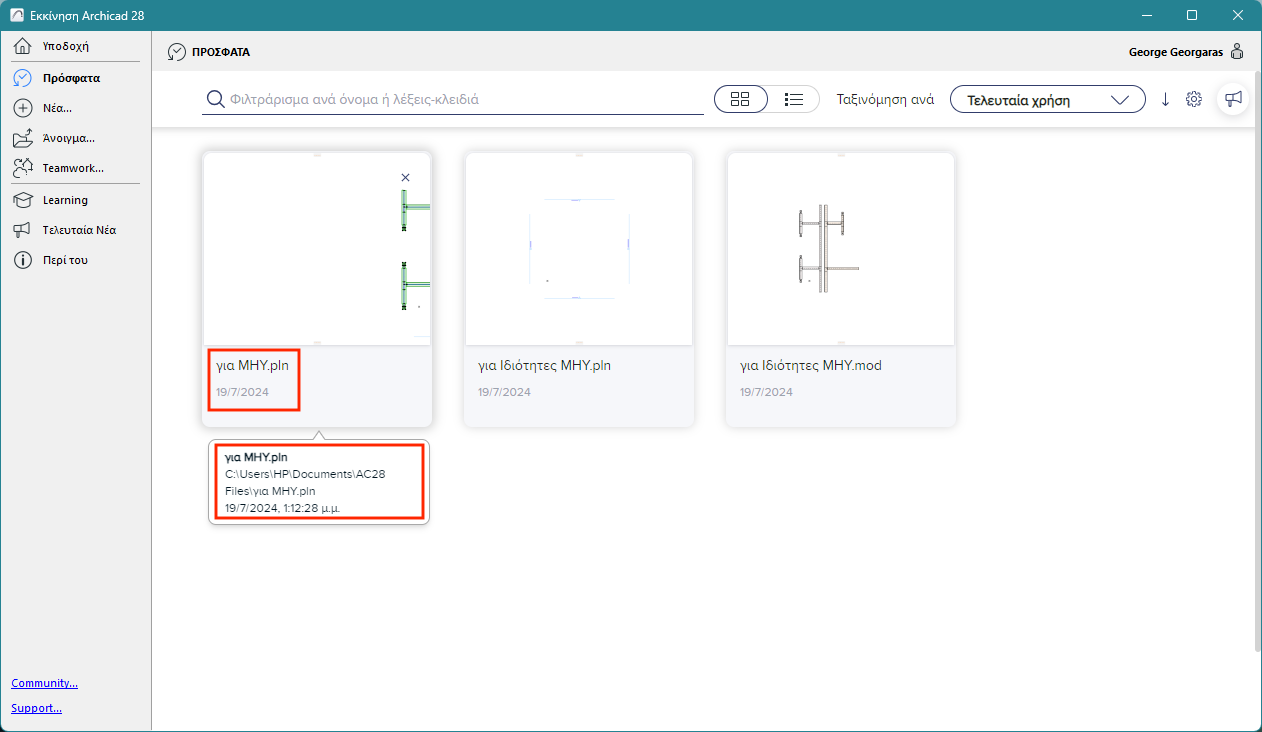Open the Τελευταία χρήση sort dropdown

1048,99
